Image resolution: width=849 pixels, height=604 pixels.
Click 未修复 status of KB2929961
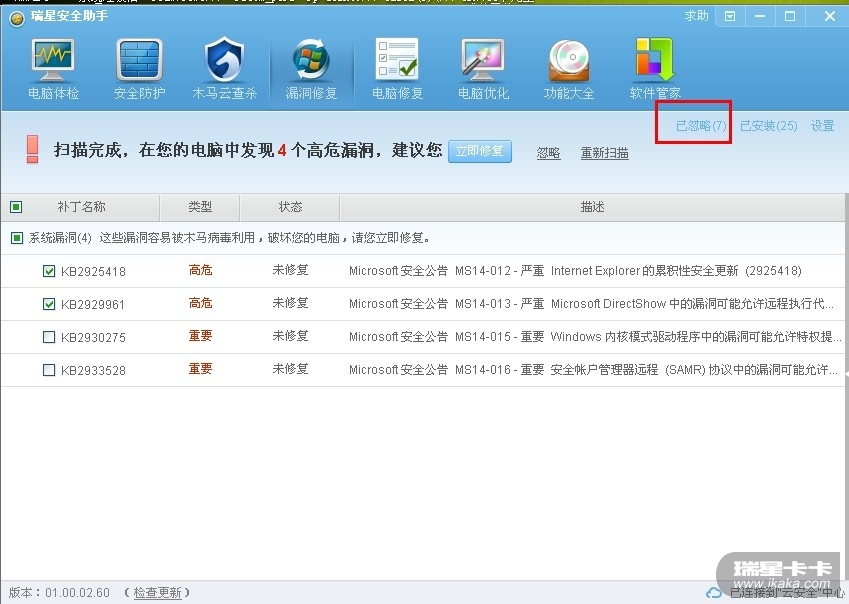290,303
